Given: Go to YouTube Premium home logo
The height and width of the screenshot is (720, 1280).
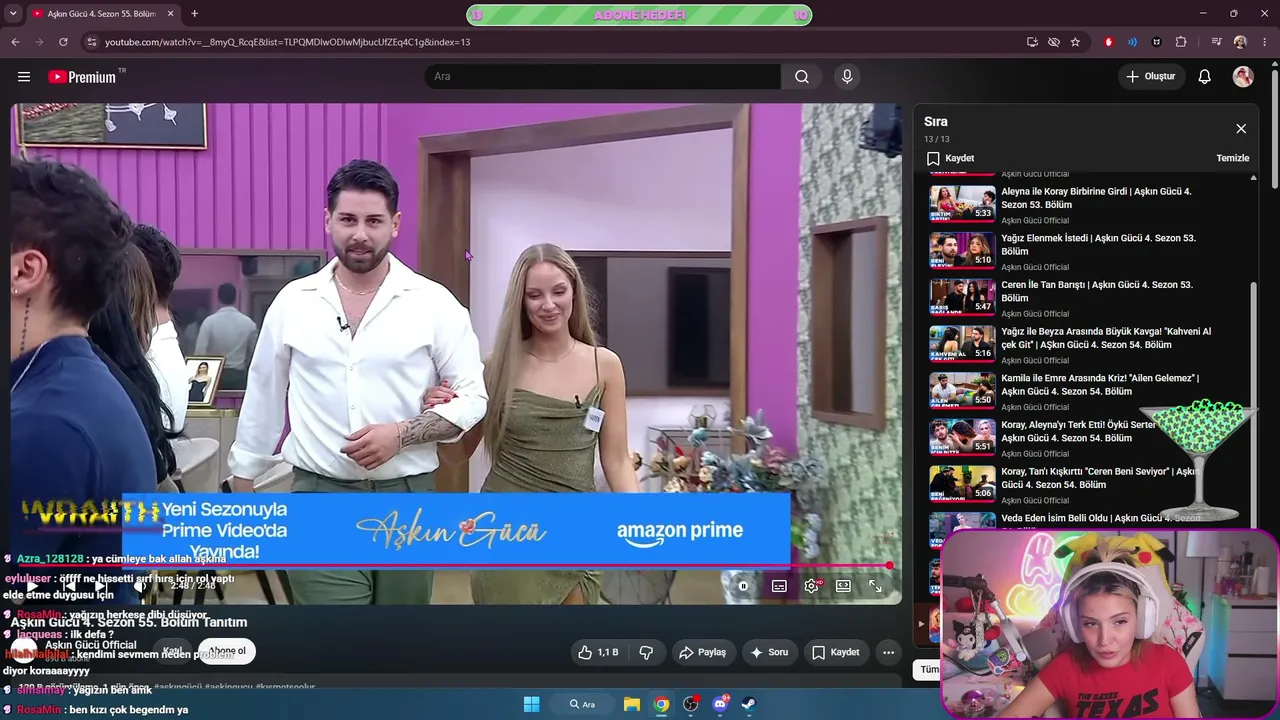Looking at the screenshot, I should click(82, 77).
